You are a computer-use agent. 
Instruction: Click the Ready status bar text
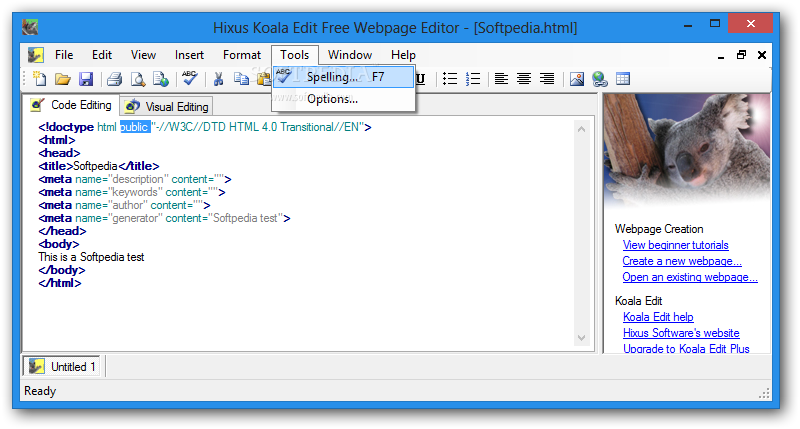(x=40, y=391)
